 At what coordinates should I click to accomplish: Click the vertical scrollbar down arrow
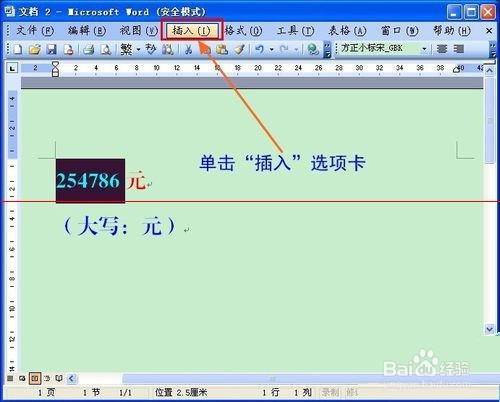point(489,329)
